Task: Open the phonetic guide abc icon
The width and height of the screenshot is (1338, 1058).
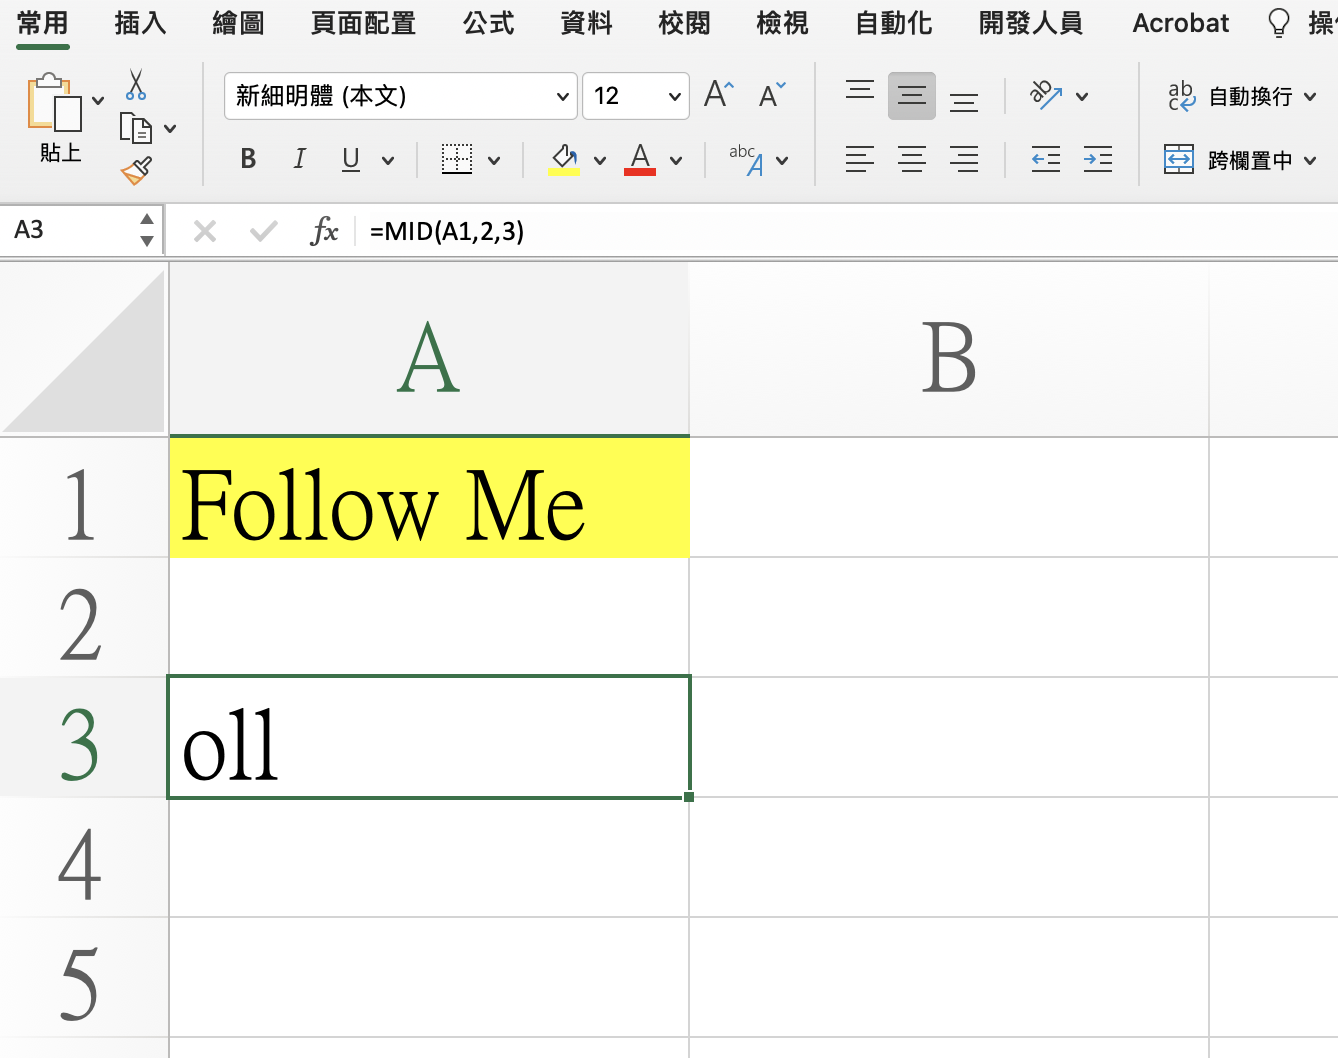Action: 746,160
